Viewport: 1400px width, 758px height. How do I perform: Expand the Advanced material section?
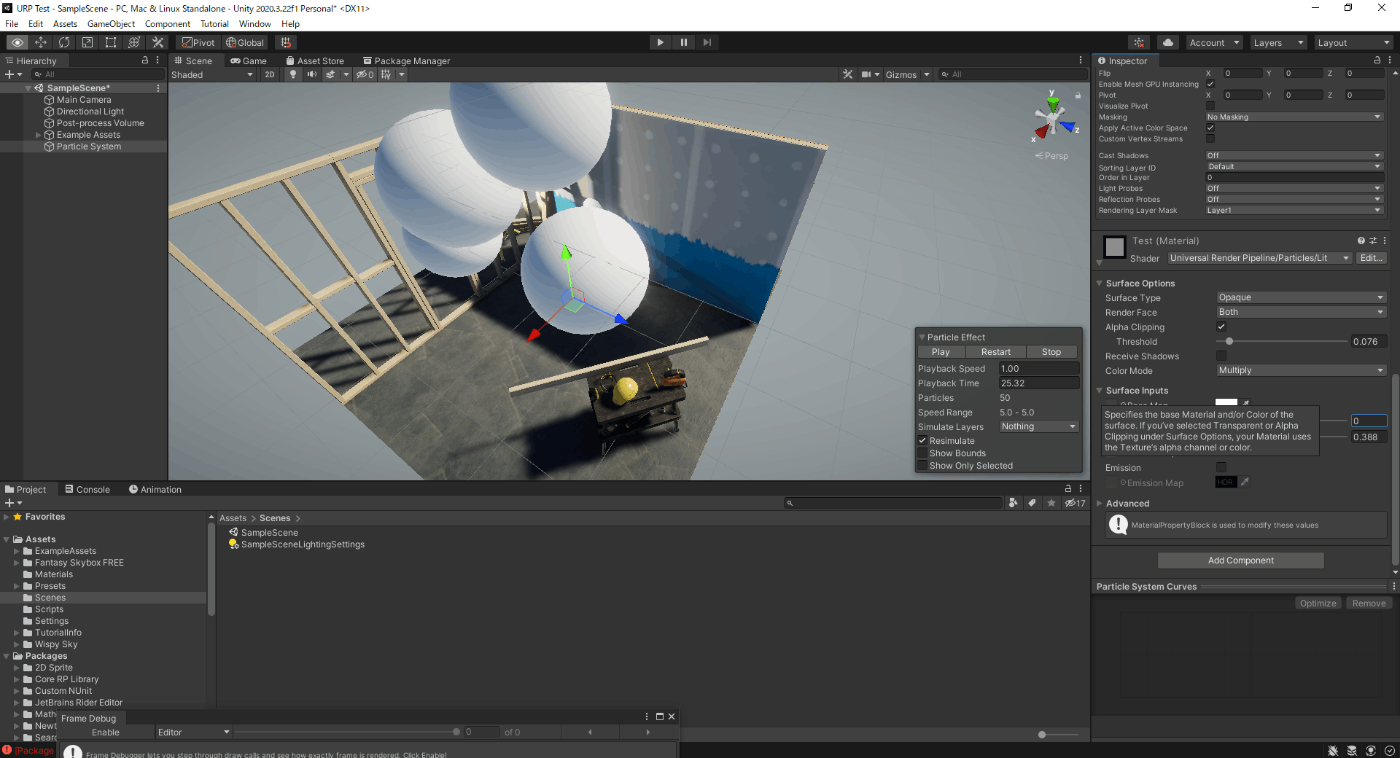pyautogui.click(x=1101, y=504)
